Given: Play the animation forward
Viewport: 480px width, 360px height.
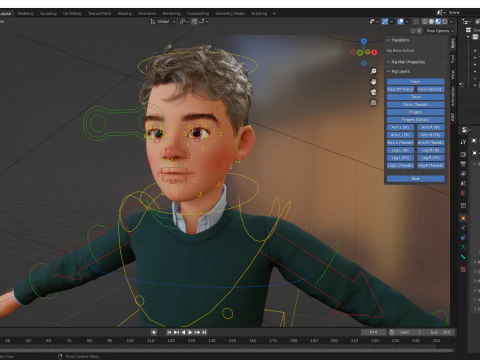Looking at the screenshot, I should point(190,332).
